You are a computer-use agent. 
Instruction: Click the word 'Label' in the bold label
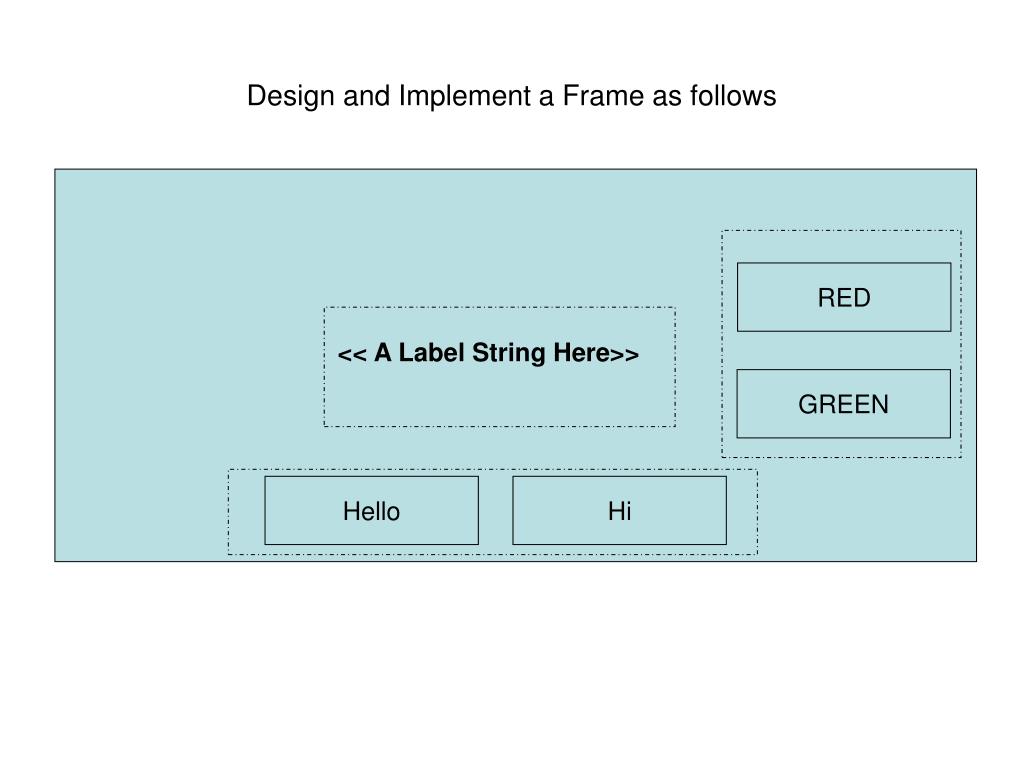coord(431,353)
